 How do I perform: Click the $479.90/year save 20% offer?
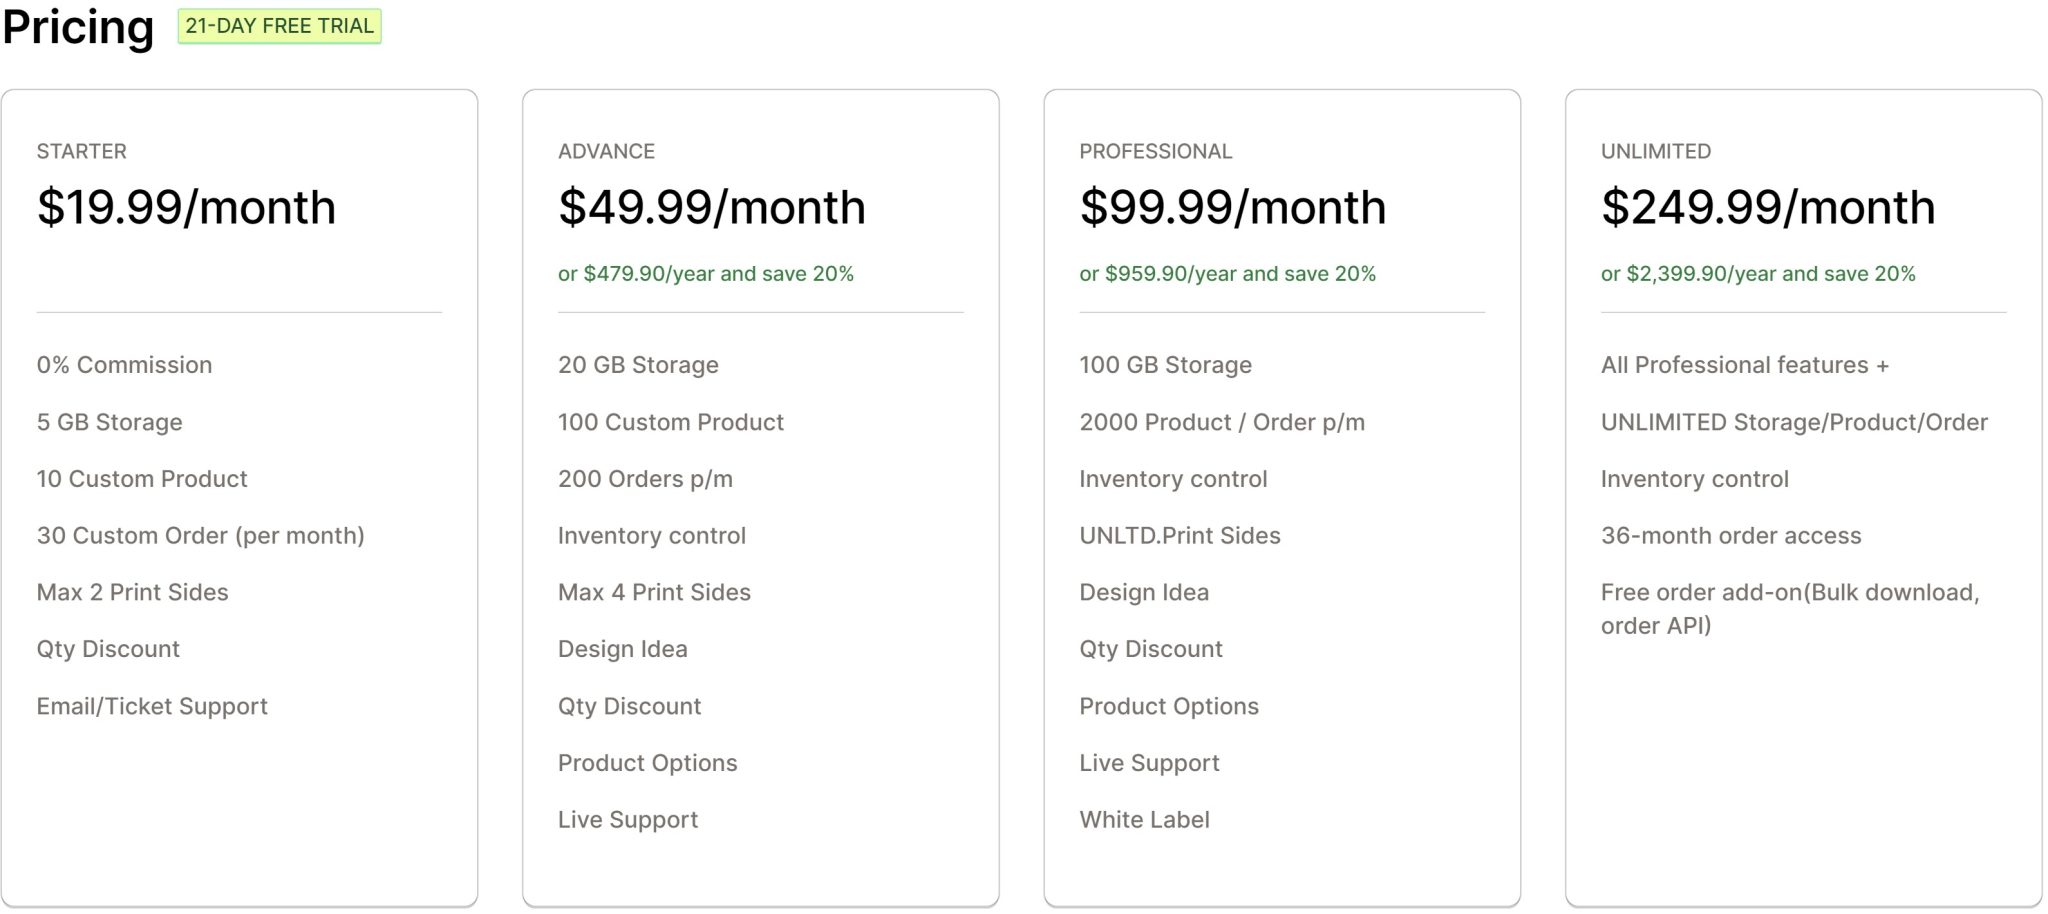point(706,273)
